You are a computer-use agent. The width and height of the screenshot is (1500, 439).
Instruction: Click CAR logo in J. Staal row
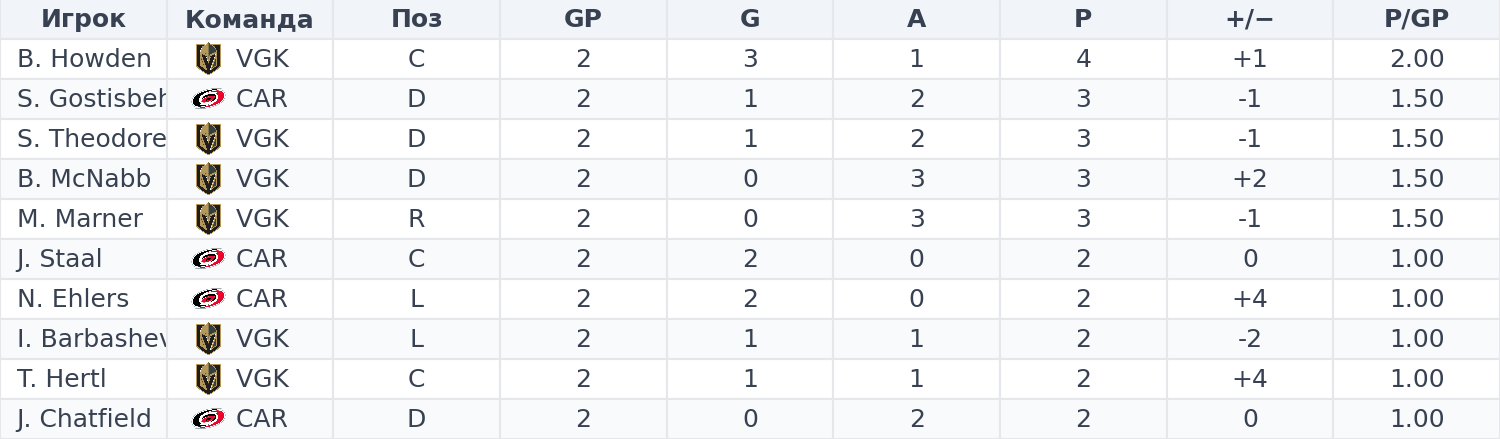[208, 259]
